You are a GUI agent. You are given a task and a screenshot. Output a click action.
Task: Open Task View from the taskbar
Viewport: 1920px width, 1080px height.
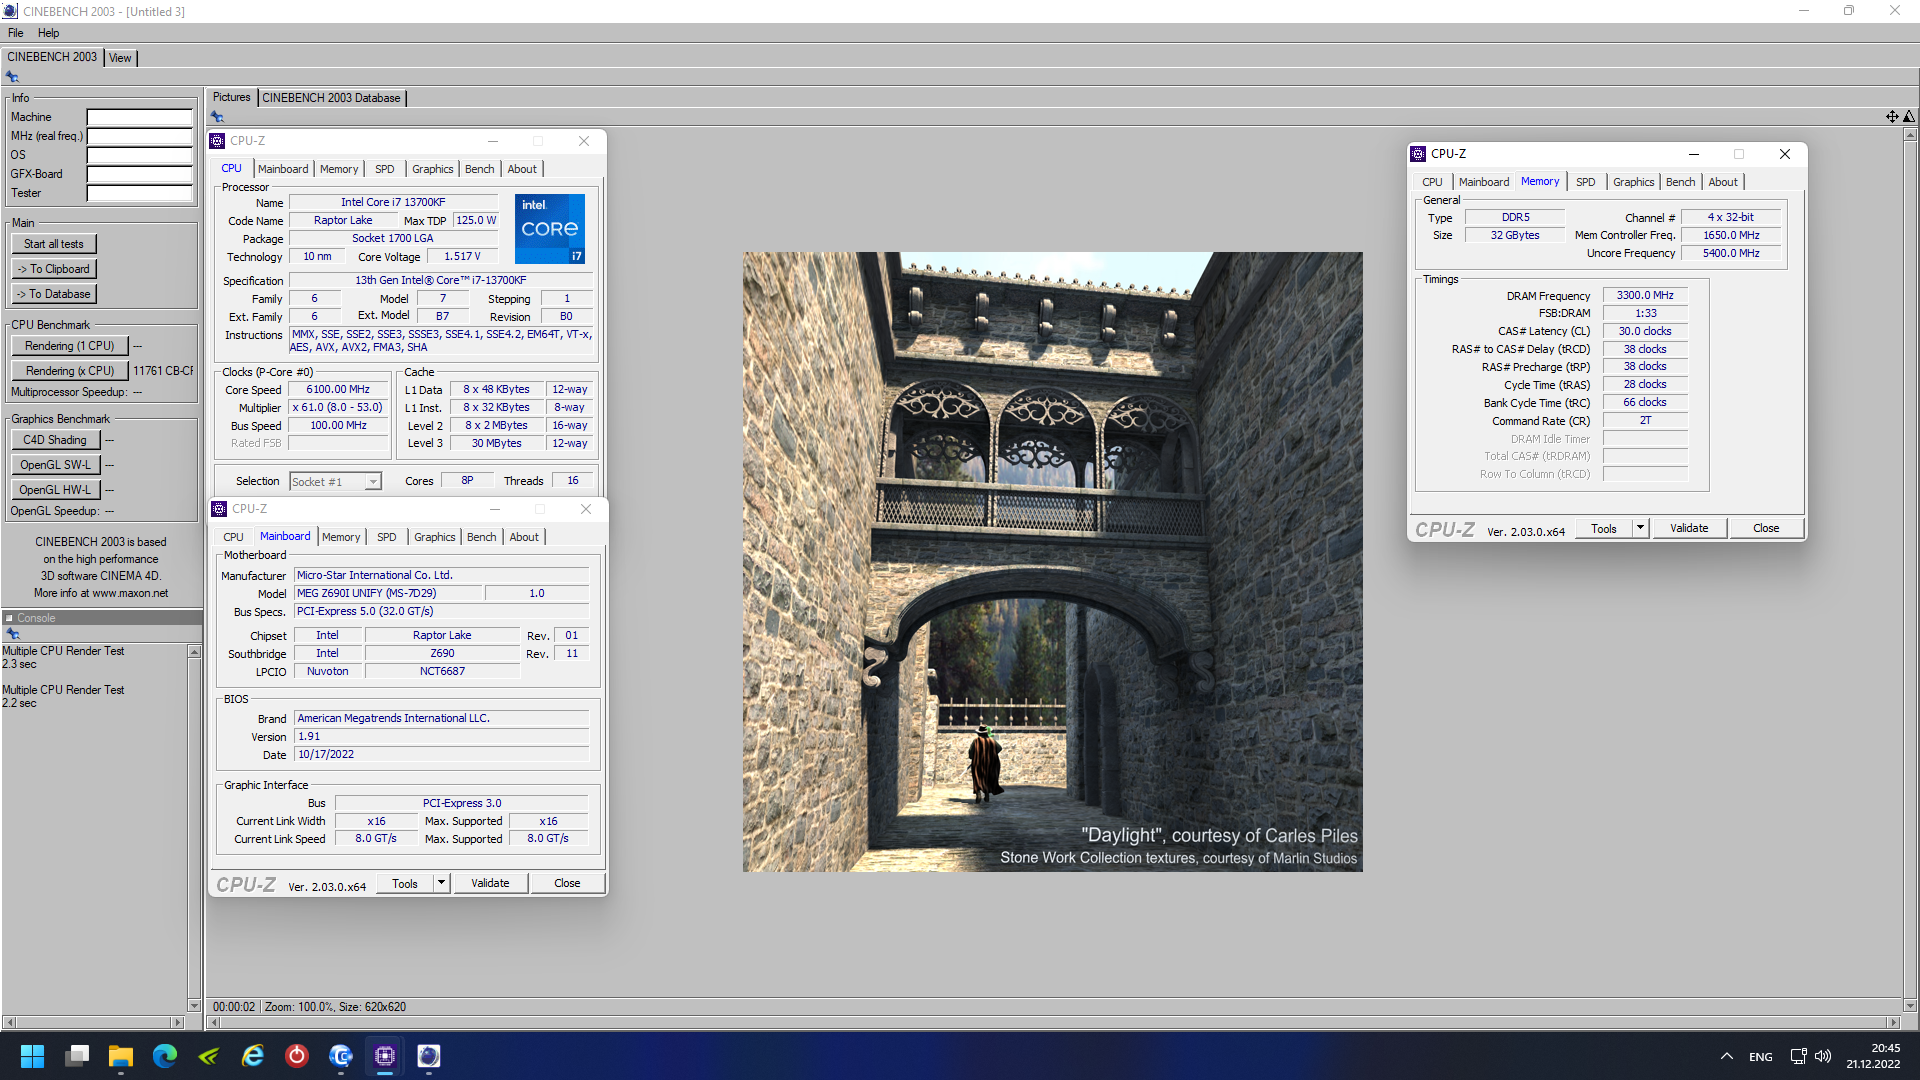tap(77, 1056)
